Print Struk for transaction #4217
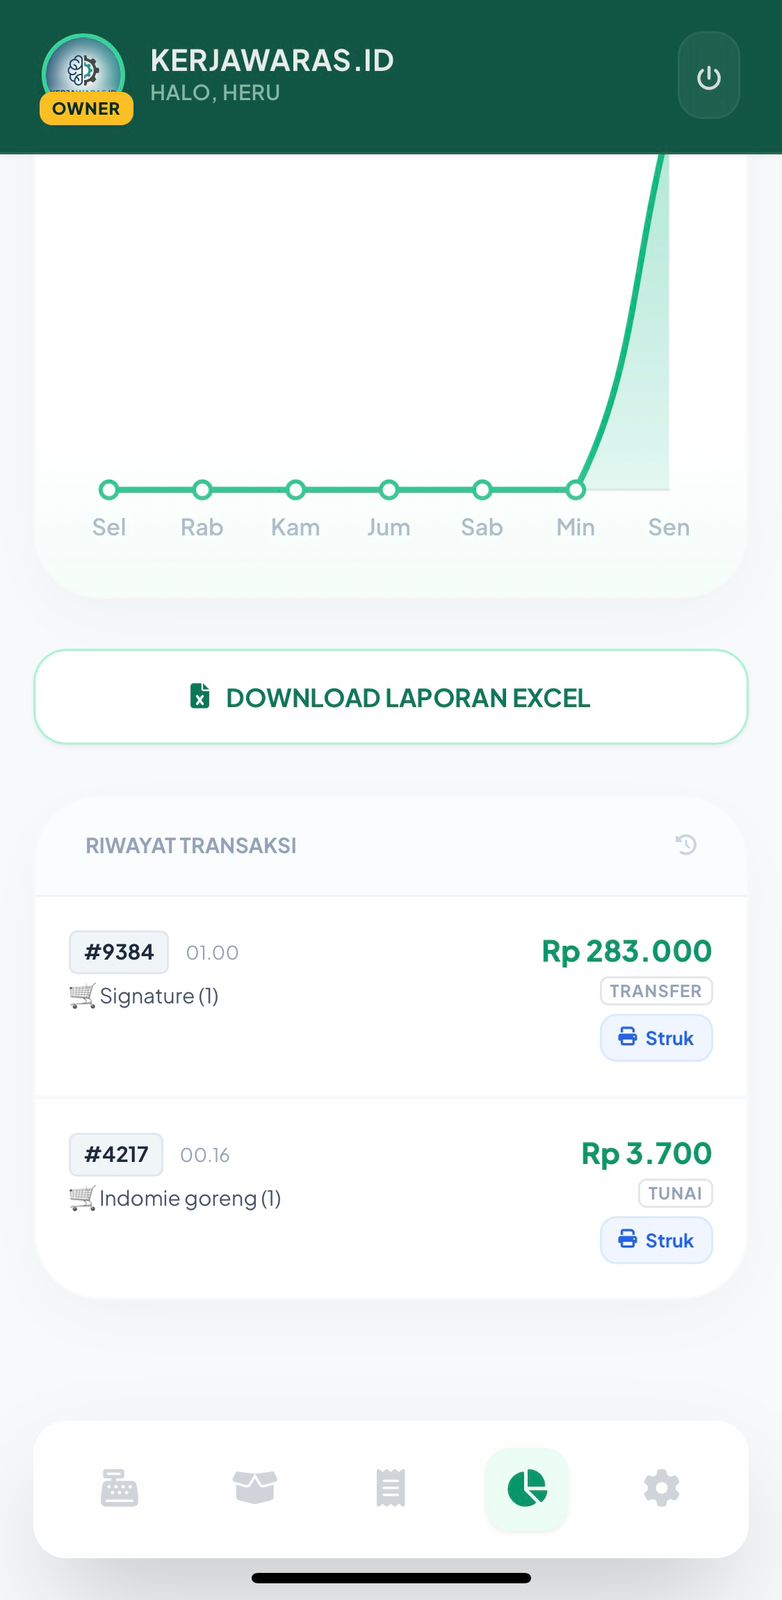The height and width of the screenshot is (1600, 782). [x=656, y=1240]
